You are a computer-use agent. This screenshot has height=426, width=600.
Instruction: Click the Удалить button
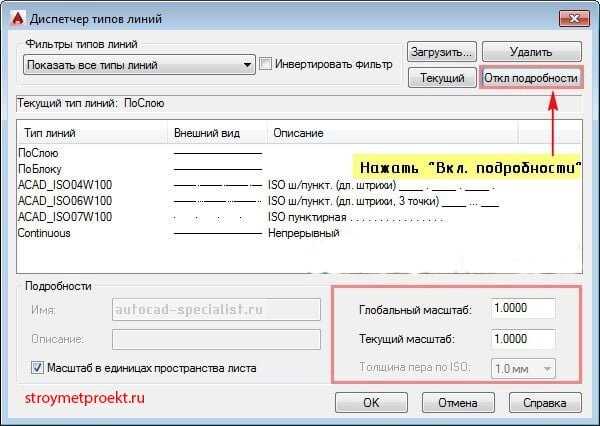pos(531,52)
